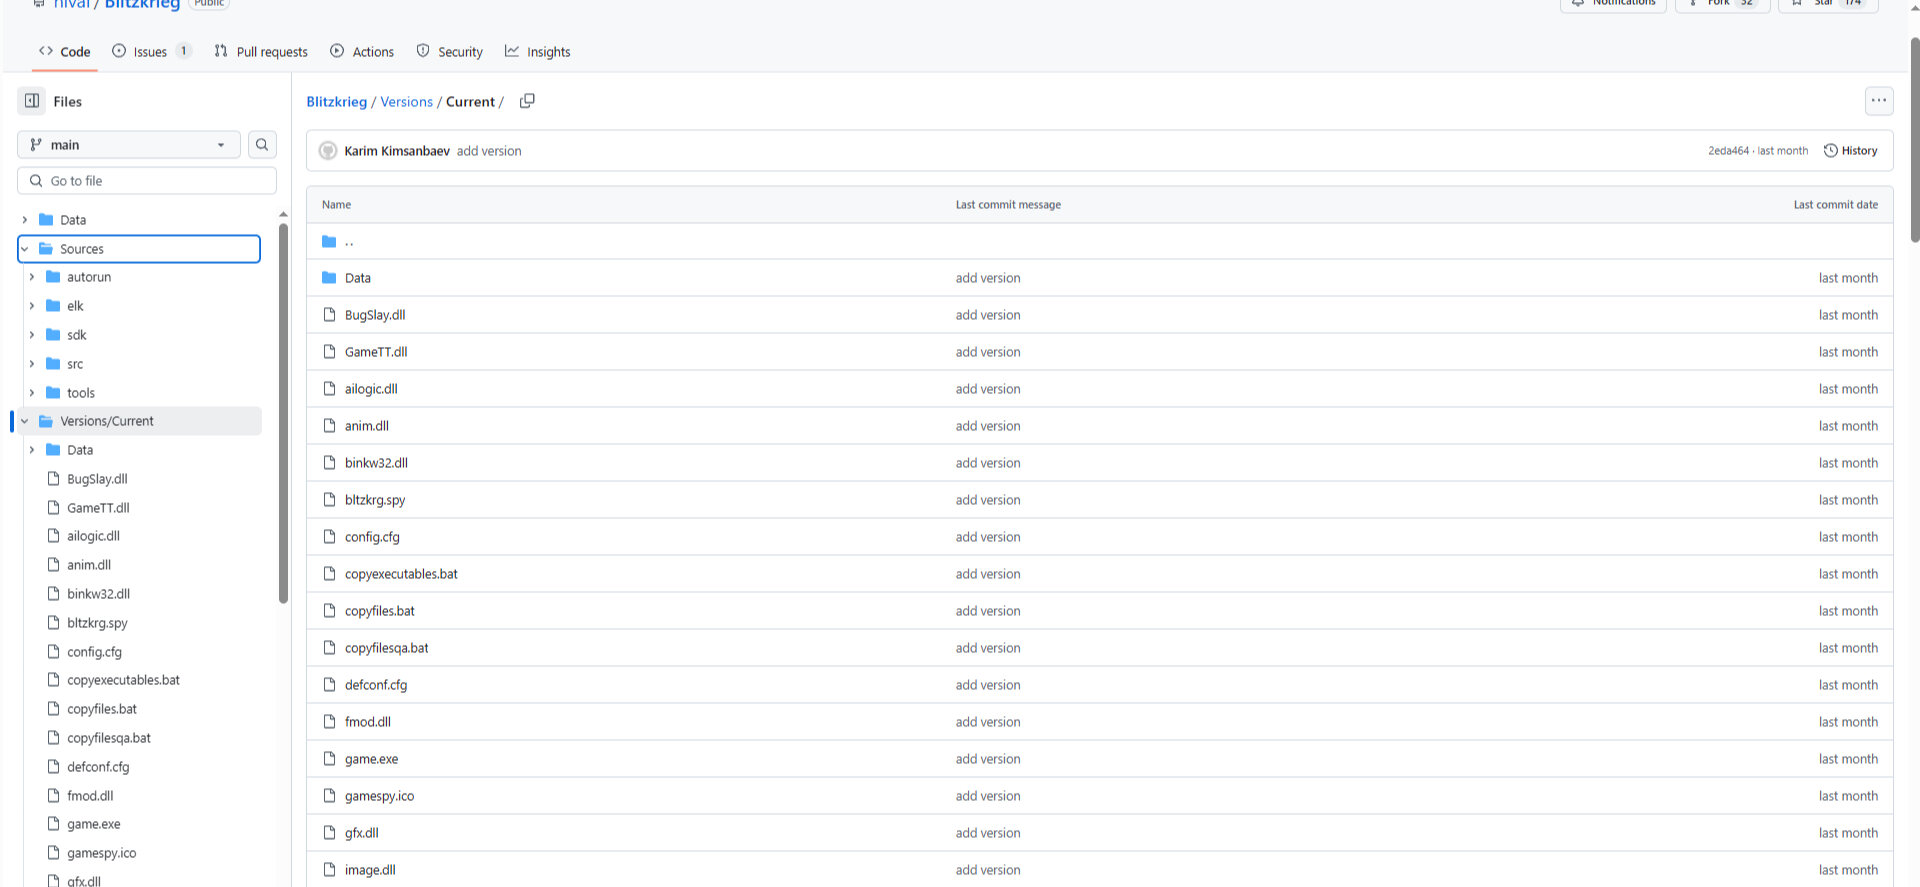Image resolution: width=1920 pixels, height=887 pixels.
Task: Click Versions breadcrumb link
Action: [406, 102]
